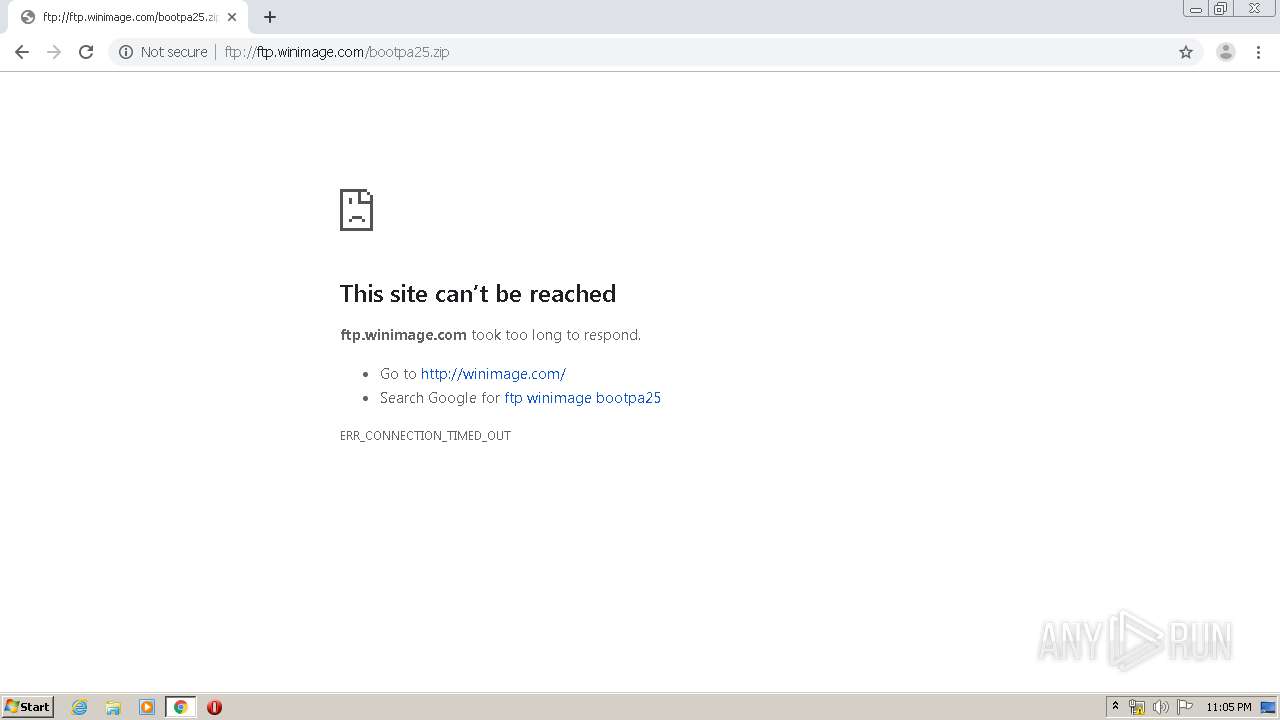Viewport: 1280px width, 720px height.
Task: Close the Chrome window
Action: 1254,9
